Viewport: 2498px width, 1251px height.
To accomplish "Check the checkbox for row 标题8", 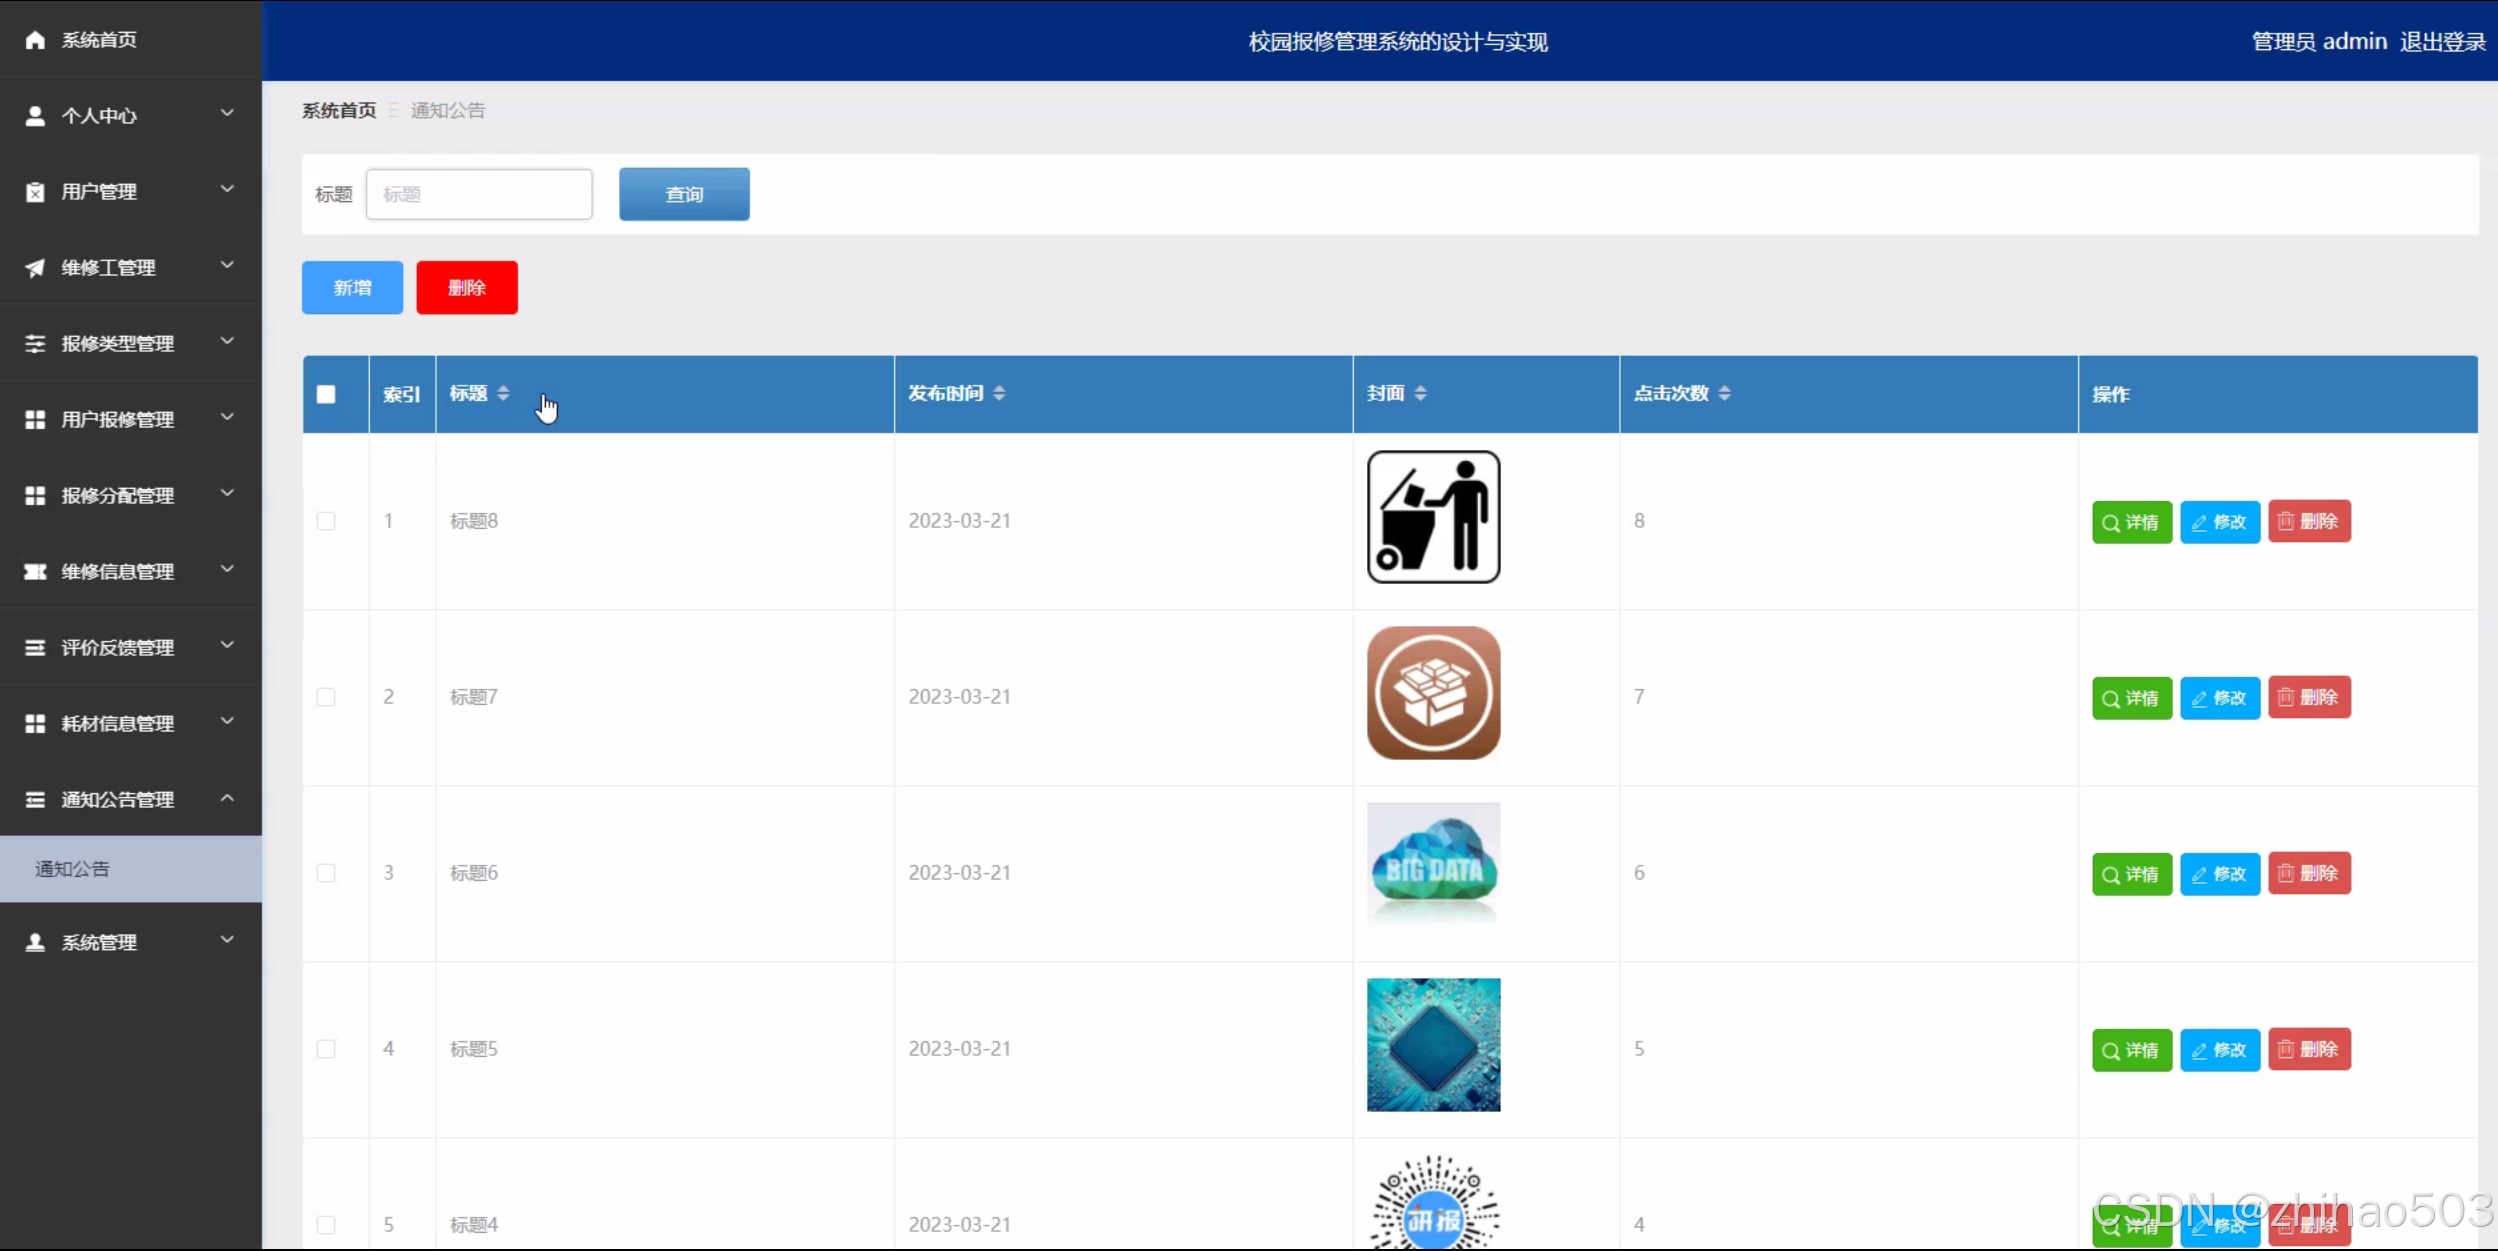I will 326,521.
